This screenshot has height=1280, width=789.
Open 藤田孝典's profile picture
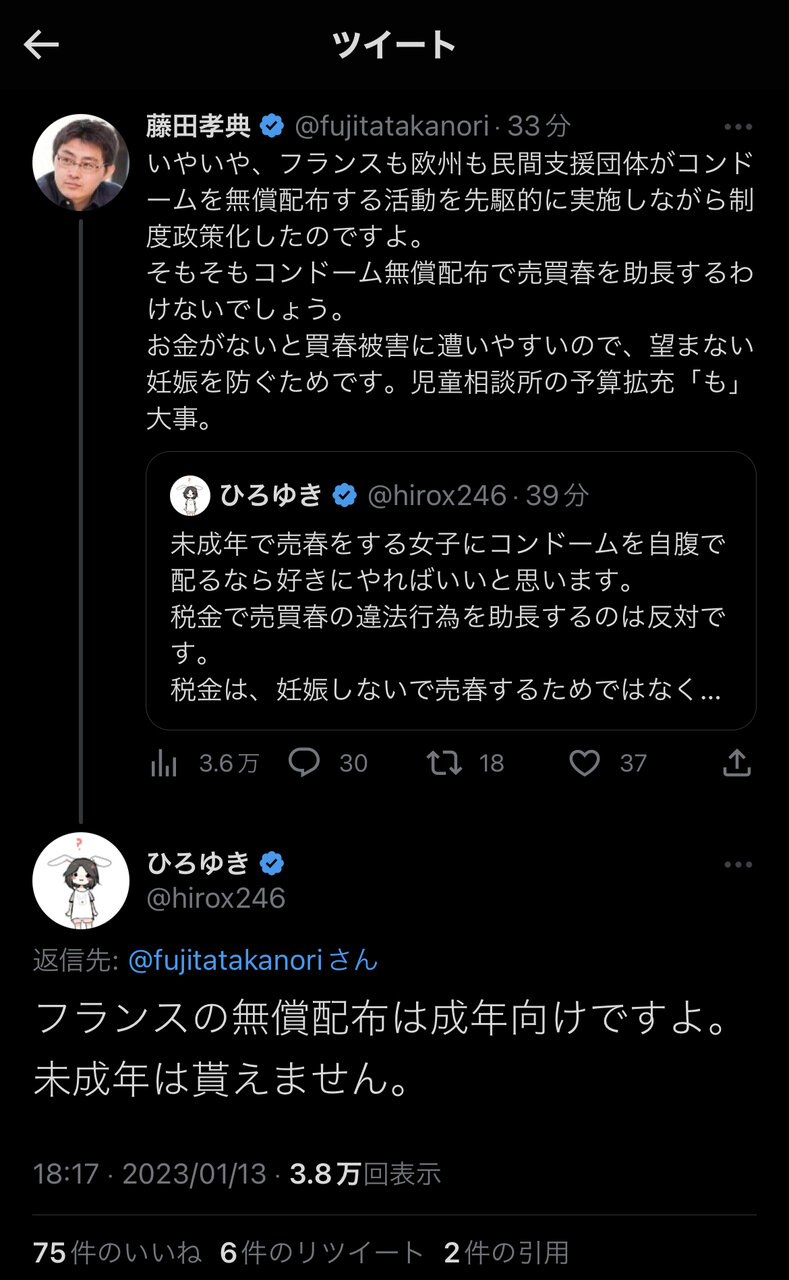81,162
